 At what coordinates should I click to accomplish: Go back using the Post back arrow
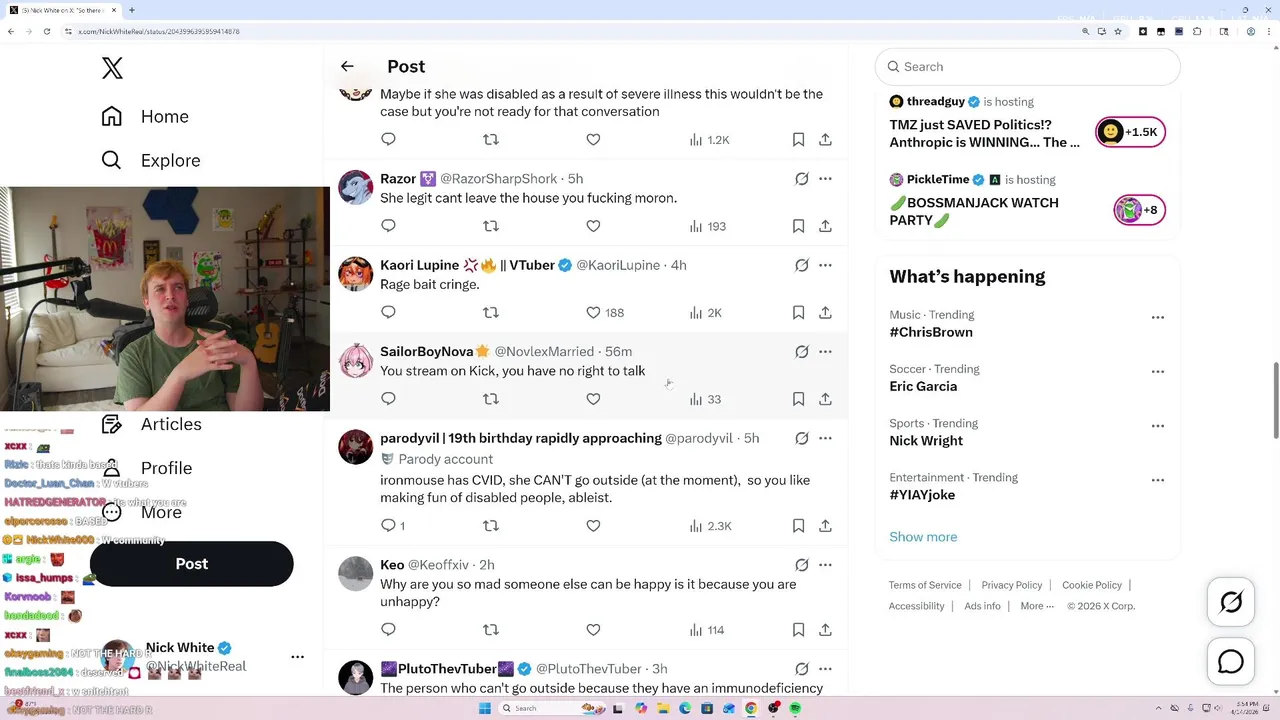(347, 66)
